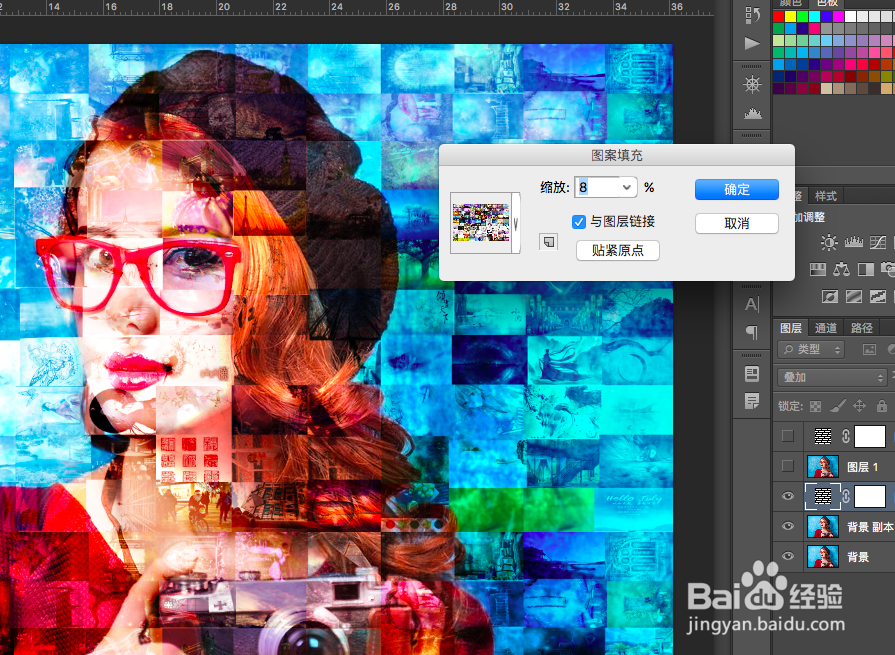
Task: Add a Curves adjustment
Action: click(x=878, y=242)
